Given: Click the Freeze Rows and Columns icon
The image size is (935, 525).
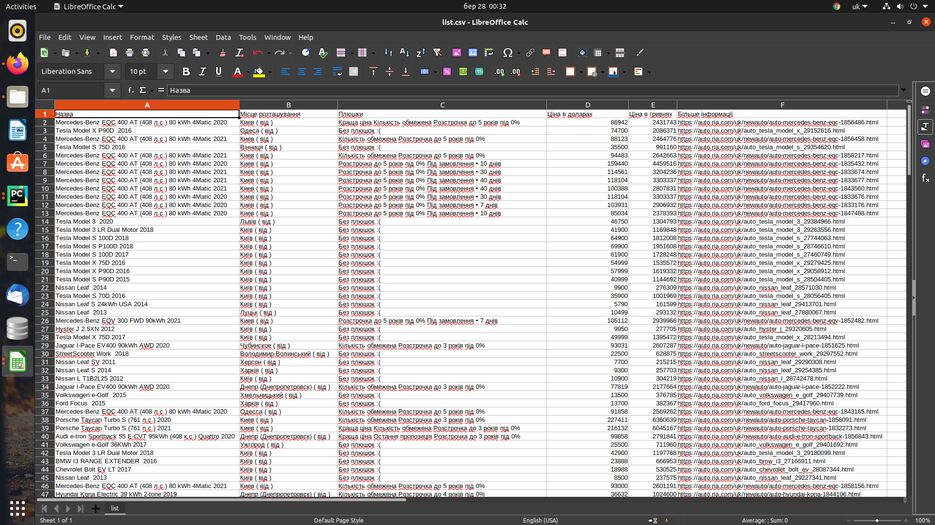Looking at the screenshot, I should tap(598, 53).
